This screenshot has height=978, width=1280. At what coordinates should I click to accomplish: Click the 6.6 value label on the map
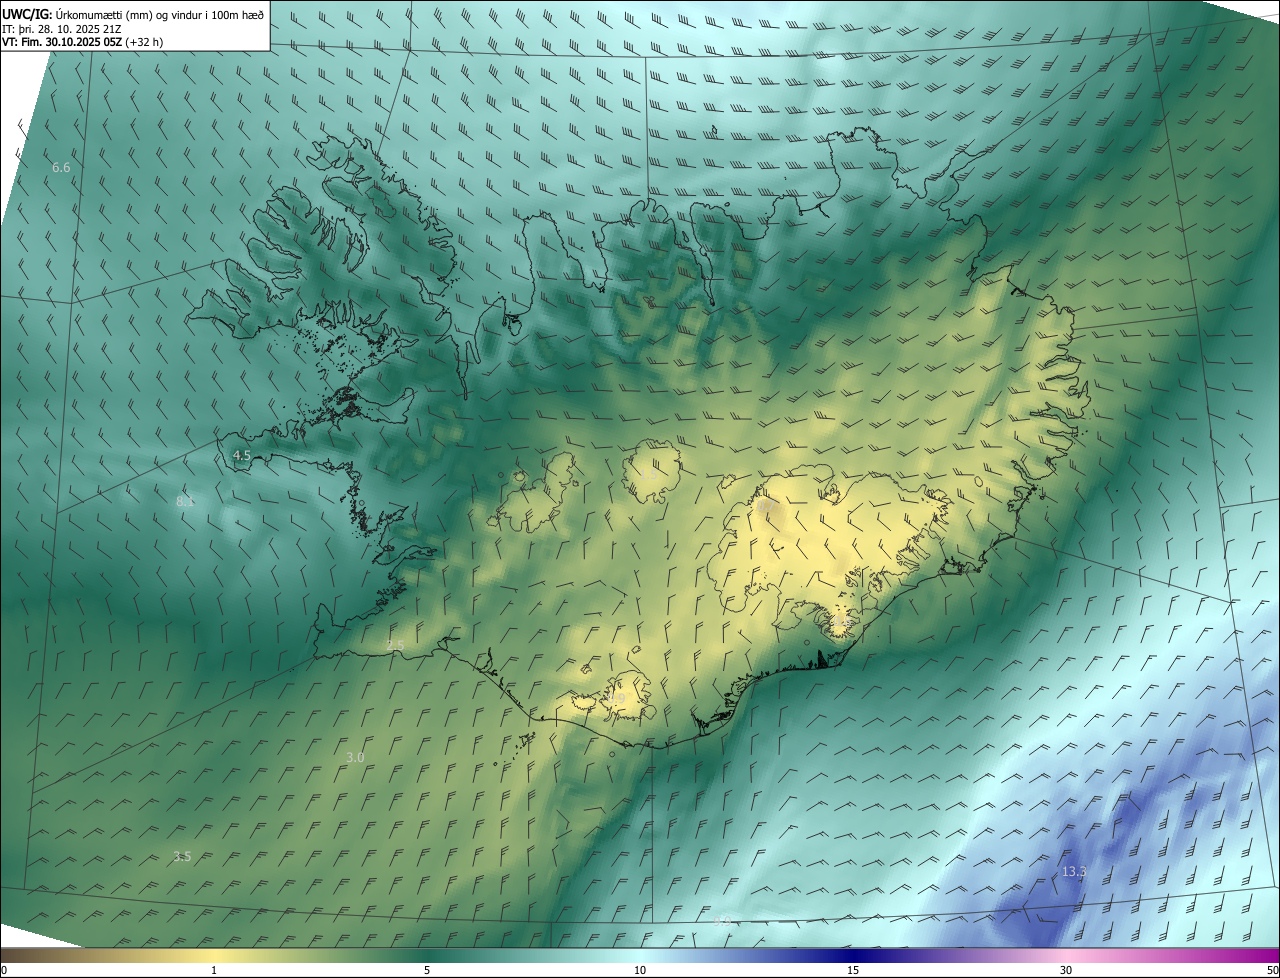(x=61, y=168)
